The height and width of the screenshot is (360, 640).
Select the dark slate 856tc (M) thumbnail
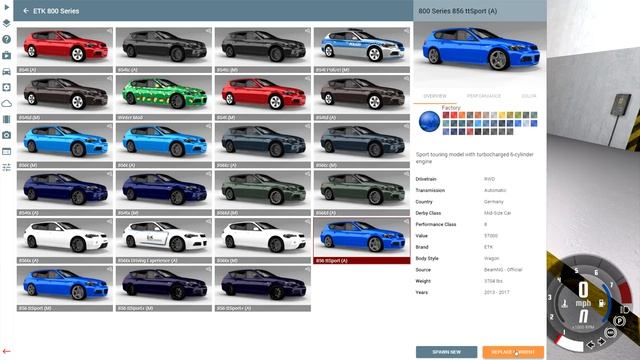[362, 146]
